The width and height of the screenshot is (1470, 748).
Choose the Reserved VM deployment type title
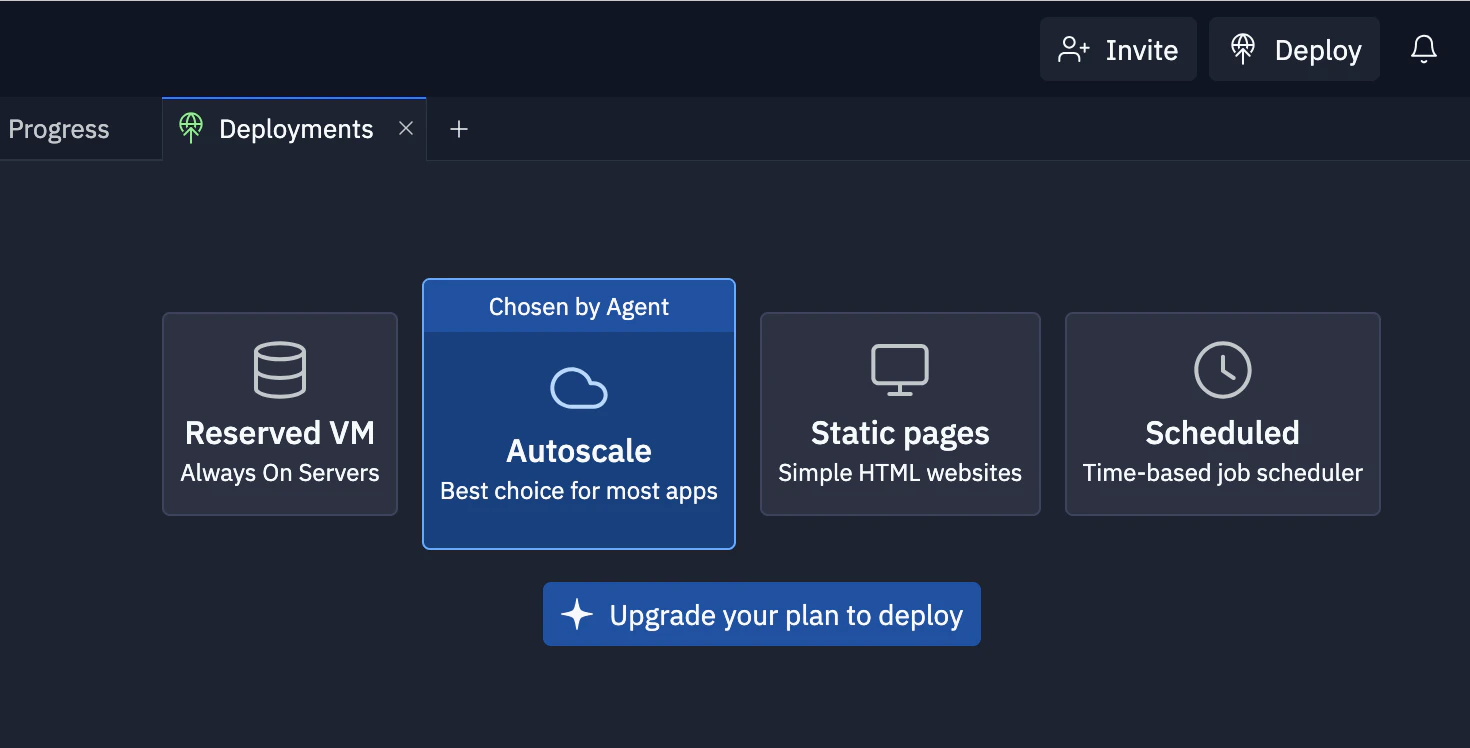pyautogui.click(x=280, y=433)
